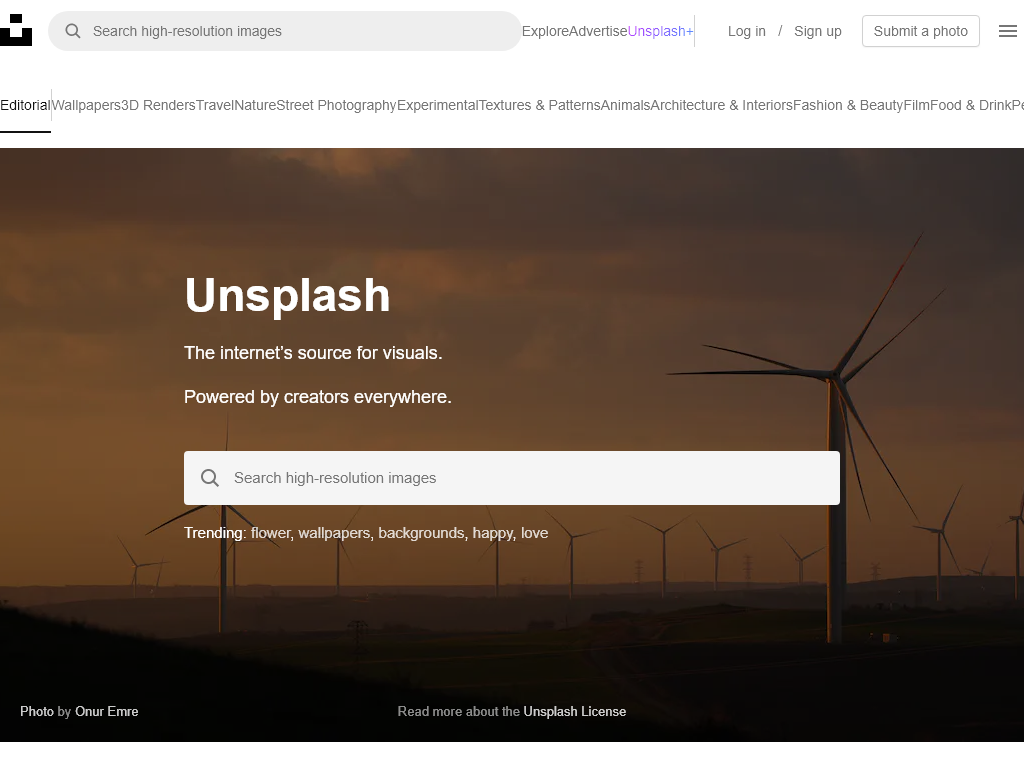The height and width of the screenshot is (768, 1024).
Task: Select the Architecture & Interiors category tab
Action: click(x=722, y=105)
